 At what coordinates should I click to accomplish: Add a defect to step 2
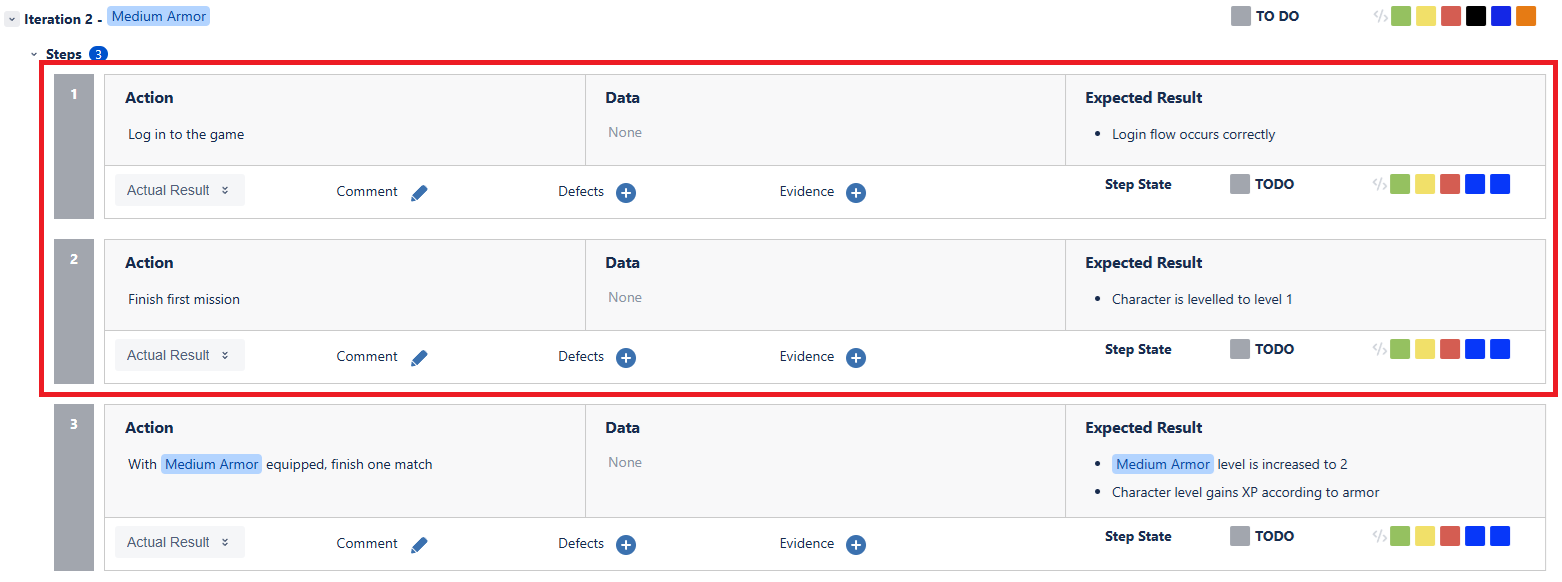(x=626, y=358)
